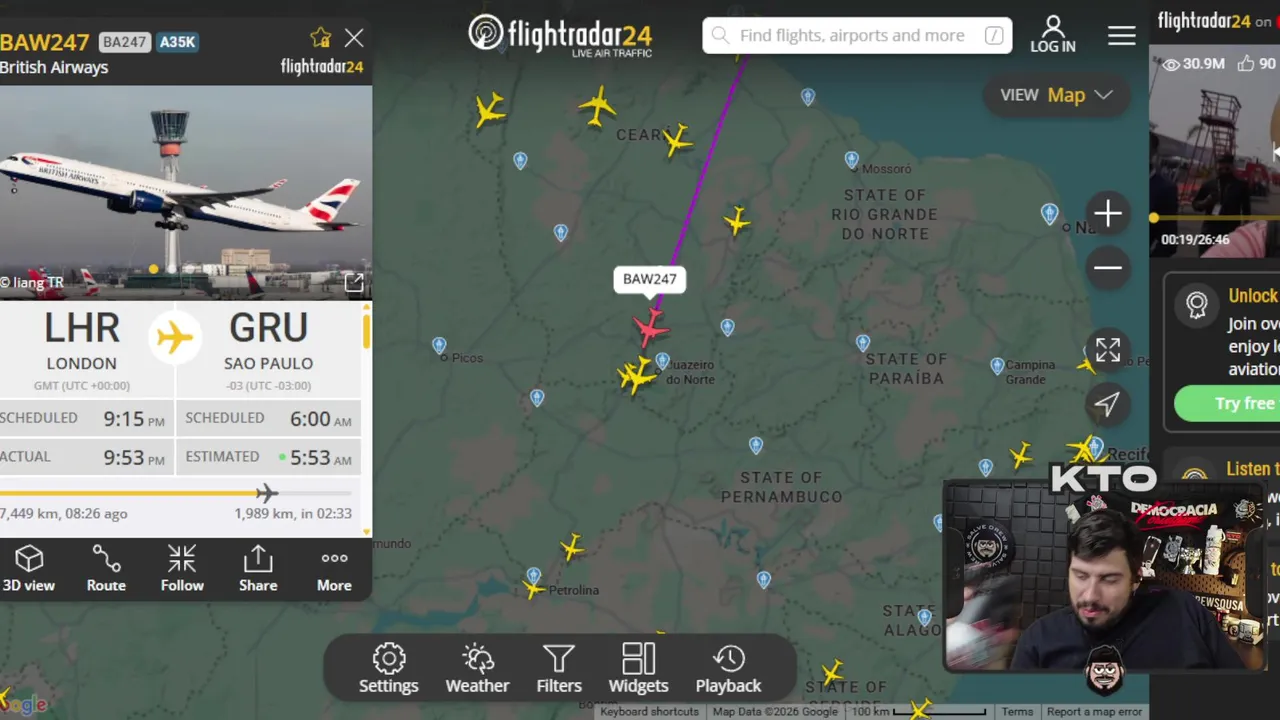Add BAW247 to favorites with star
Screen dimensions: 1280x720
coord(320,38)
